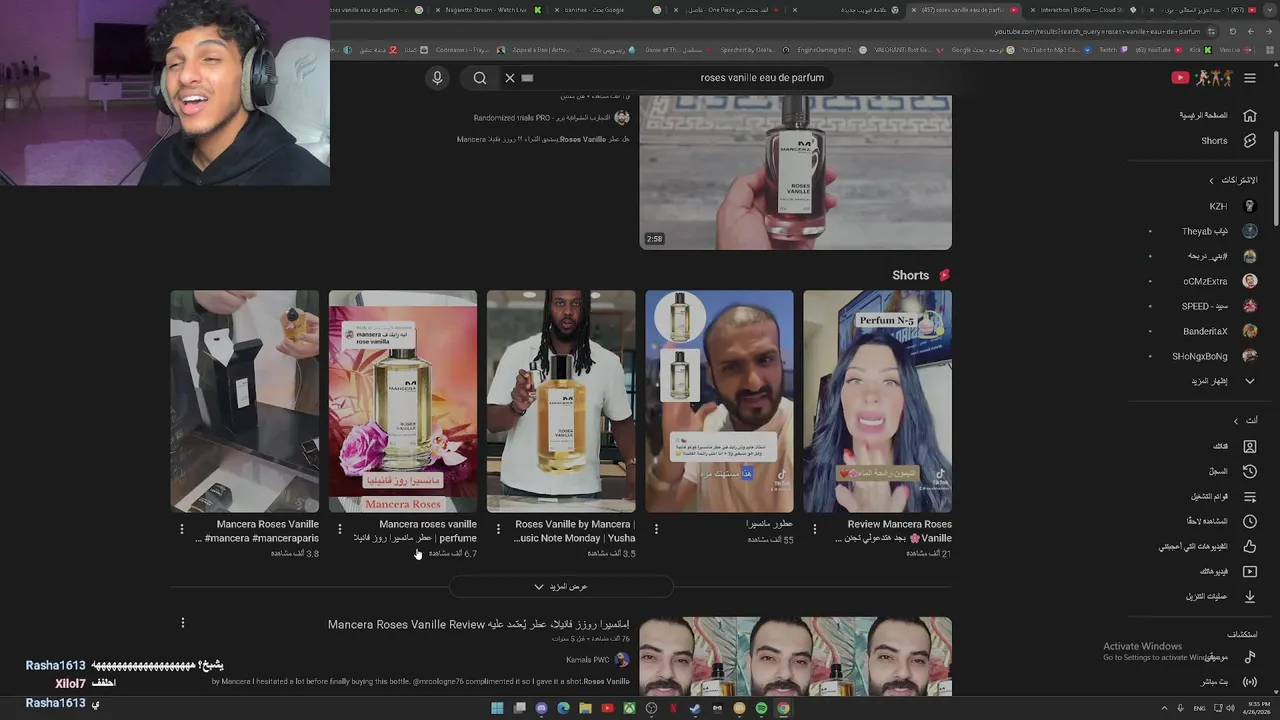Open oCMzExtra channel subscription
Image resolution: width=1280 pixels, height=720 pixels.
pos(1219,281)
